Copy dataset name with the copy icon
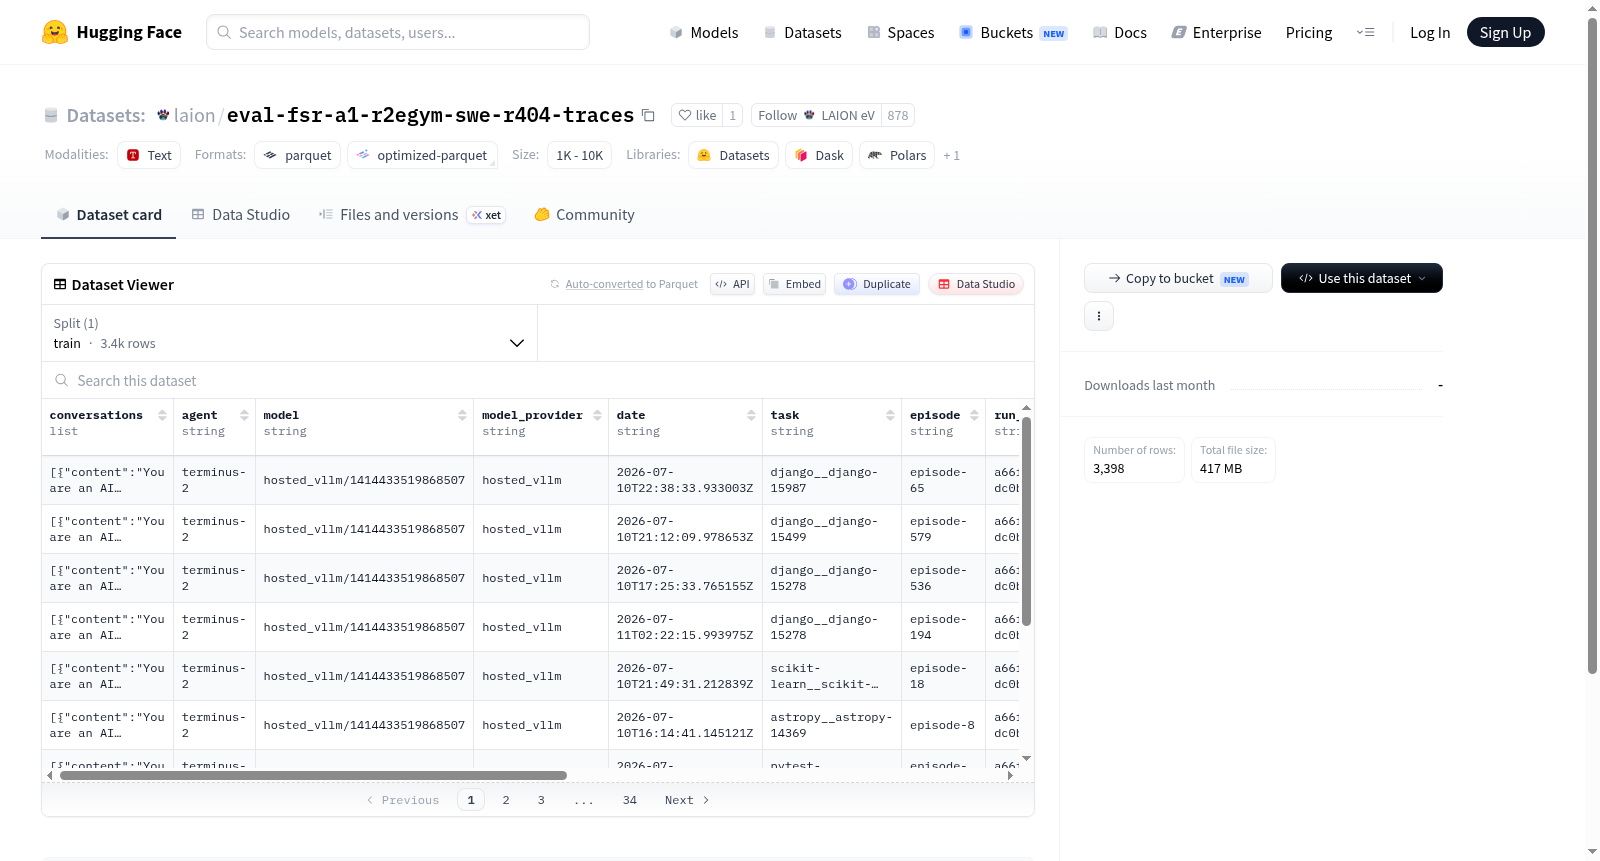This screenshot has width=1600, height=861. tap(648, 115)
